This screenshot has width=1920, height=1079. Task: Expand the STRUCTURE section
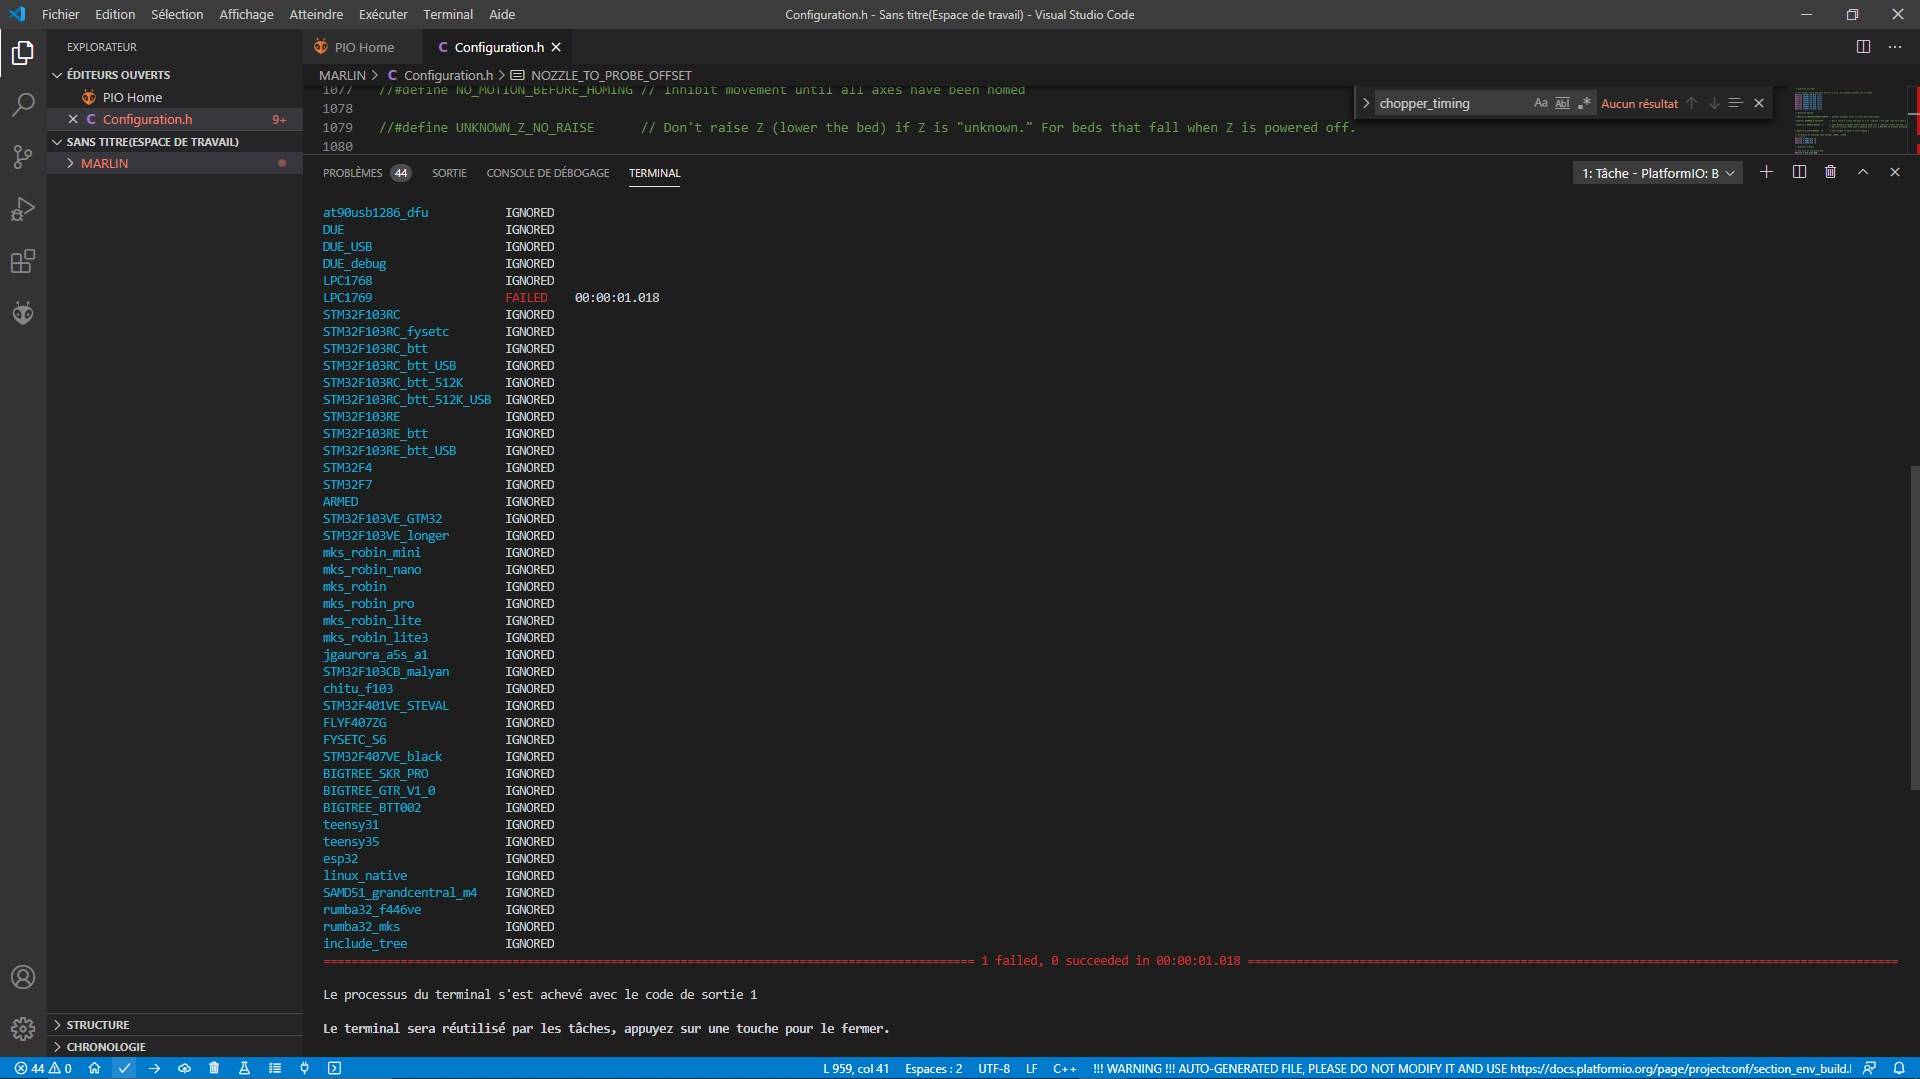(98, 1025)
